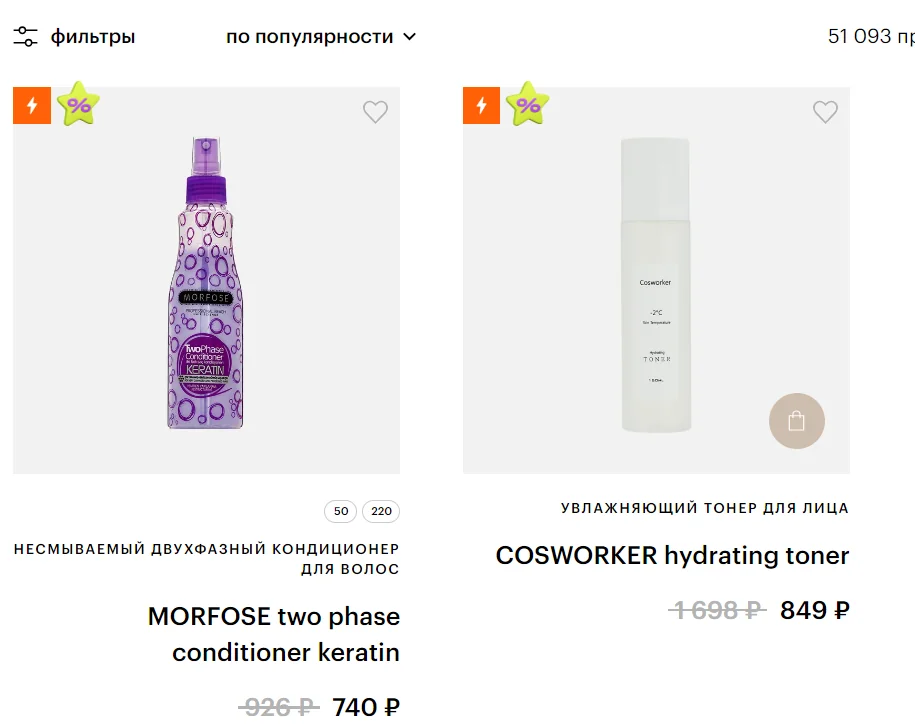Open COSWORKER hydrating toner title link
915x725 pixels.
(672, 555)
